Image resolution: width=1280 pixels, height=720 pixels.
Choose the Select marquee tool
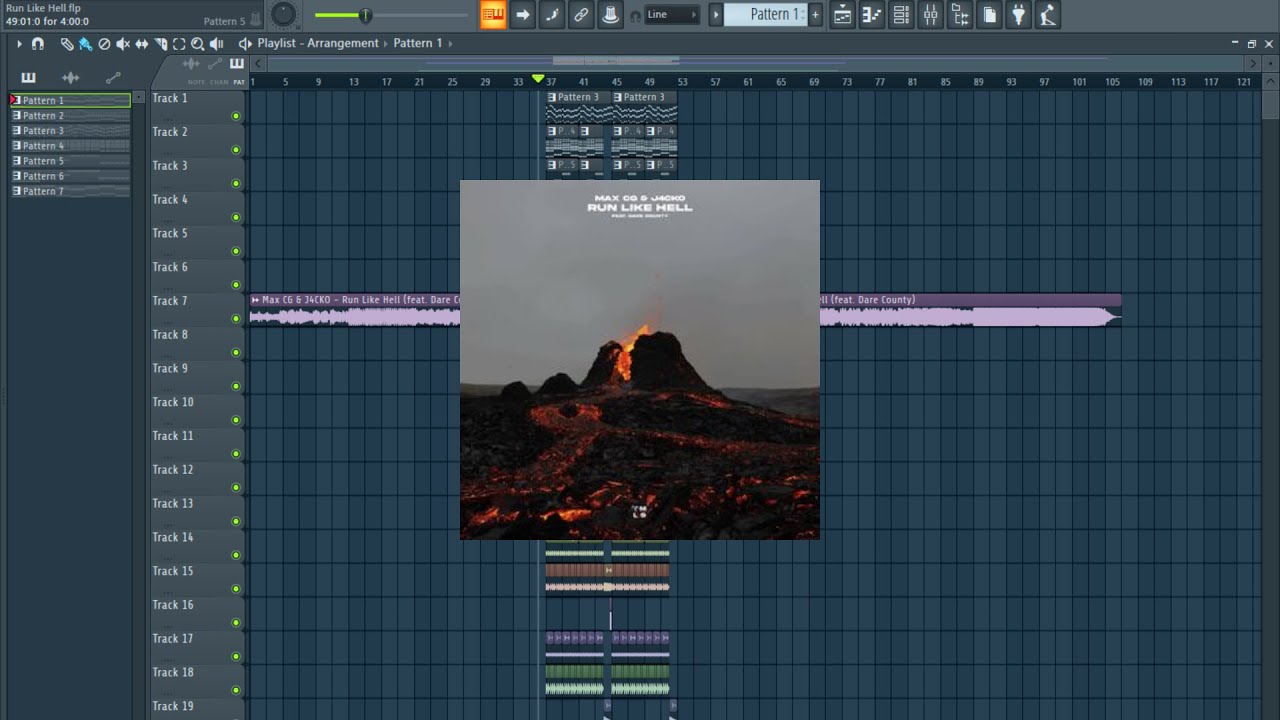pyautogui.click(x=179, y=44)
